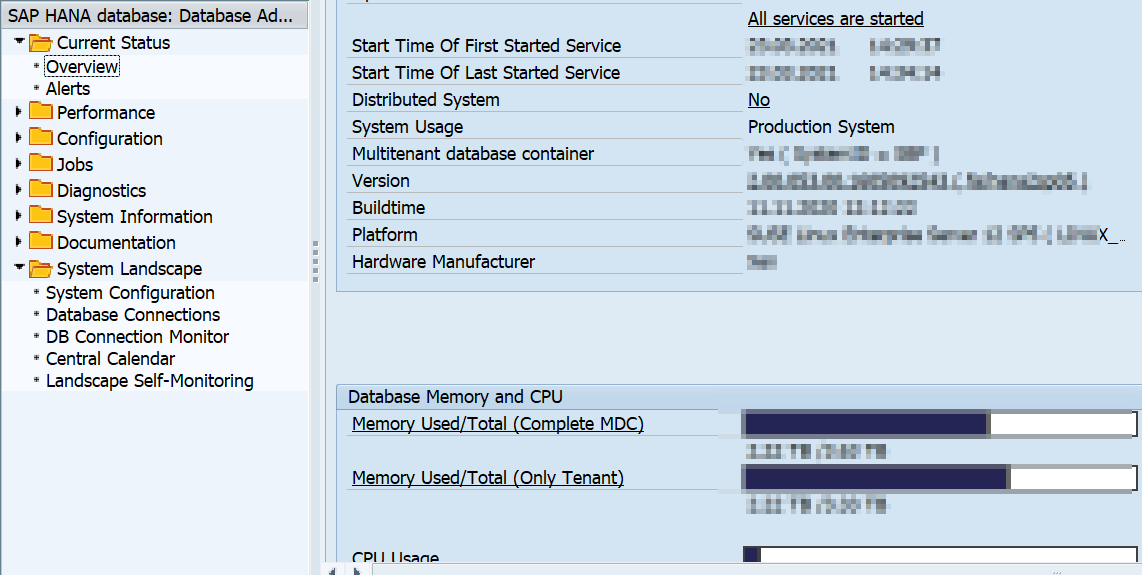This screenshot has width=1142, height=575.
Task: Click the CPU Usage progress bar
Action: (940, 555)
